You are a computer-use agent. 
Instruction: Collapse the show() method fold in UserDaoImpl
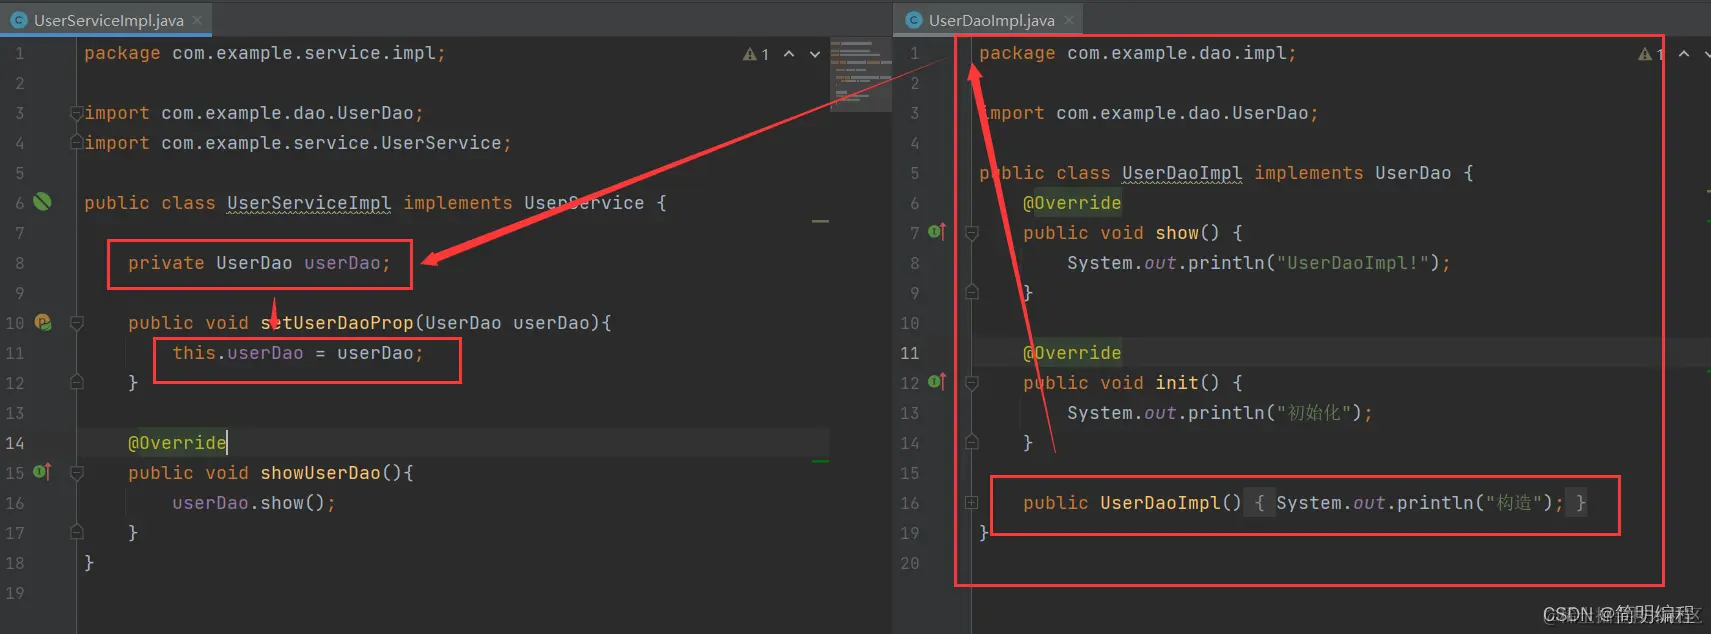[971, 232]
